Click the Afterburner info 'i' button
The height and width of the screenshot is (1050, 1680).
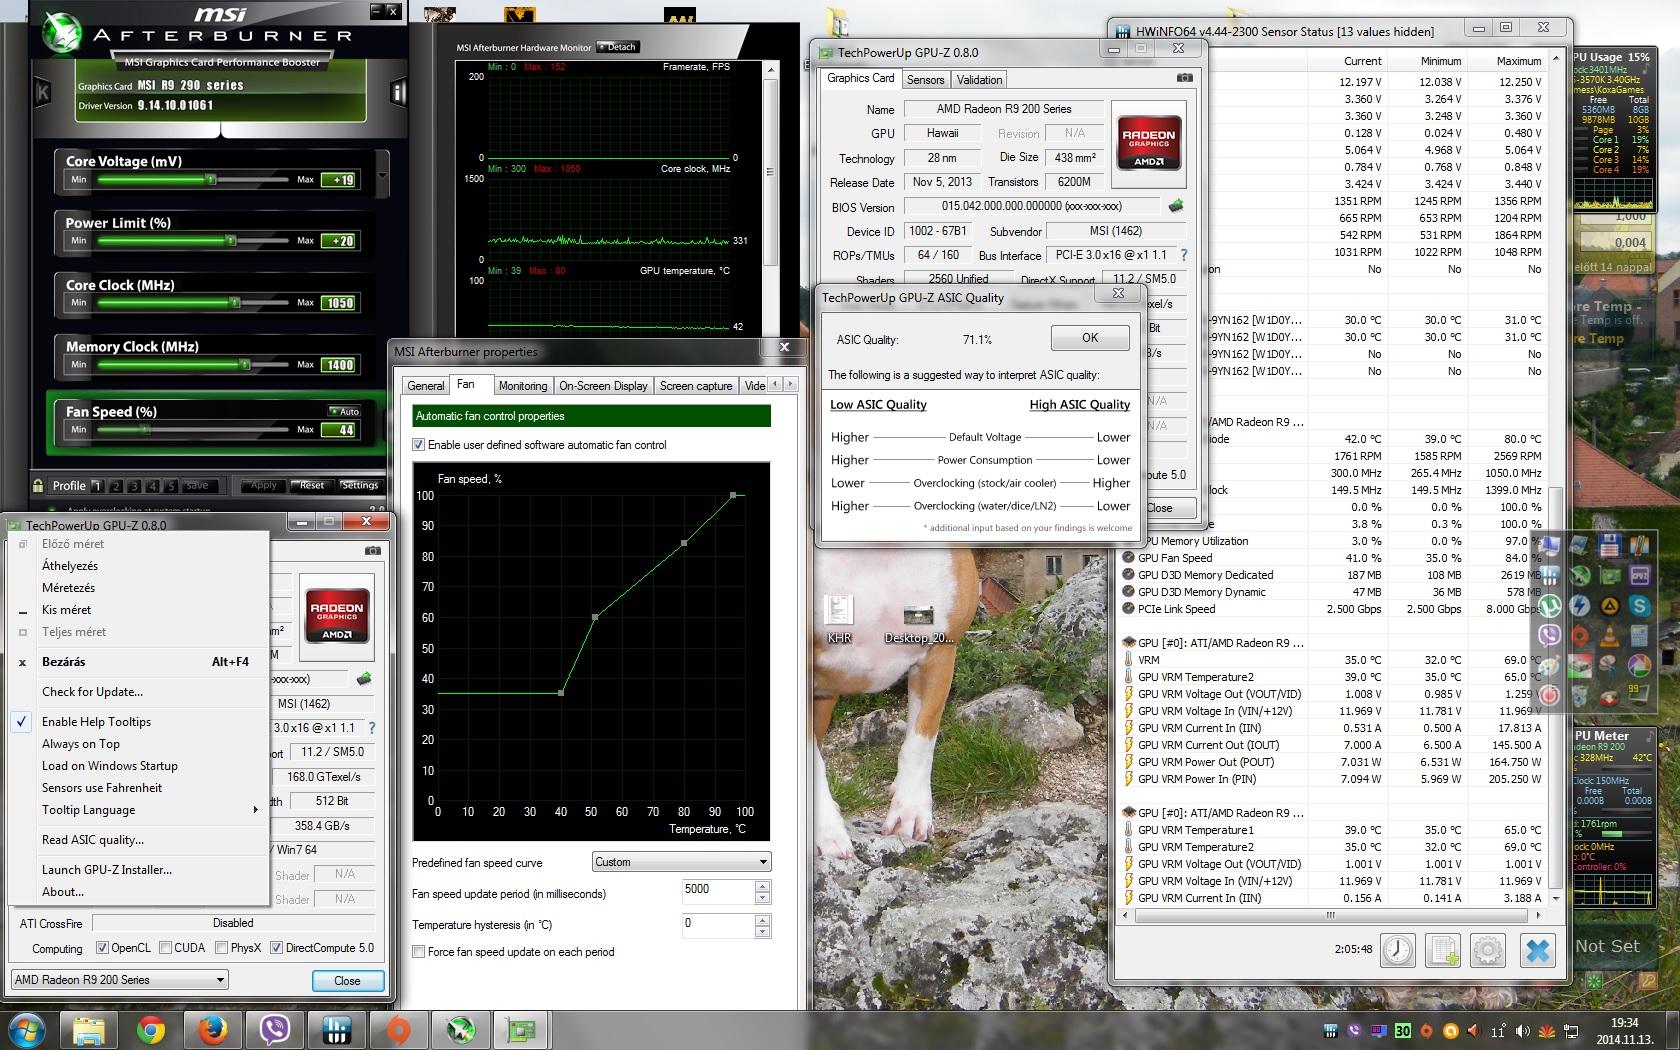point(398,93)
